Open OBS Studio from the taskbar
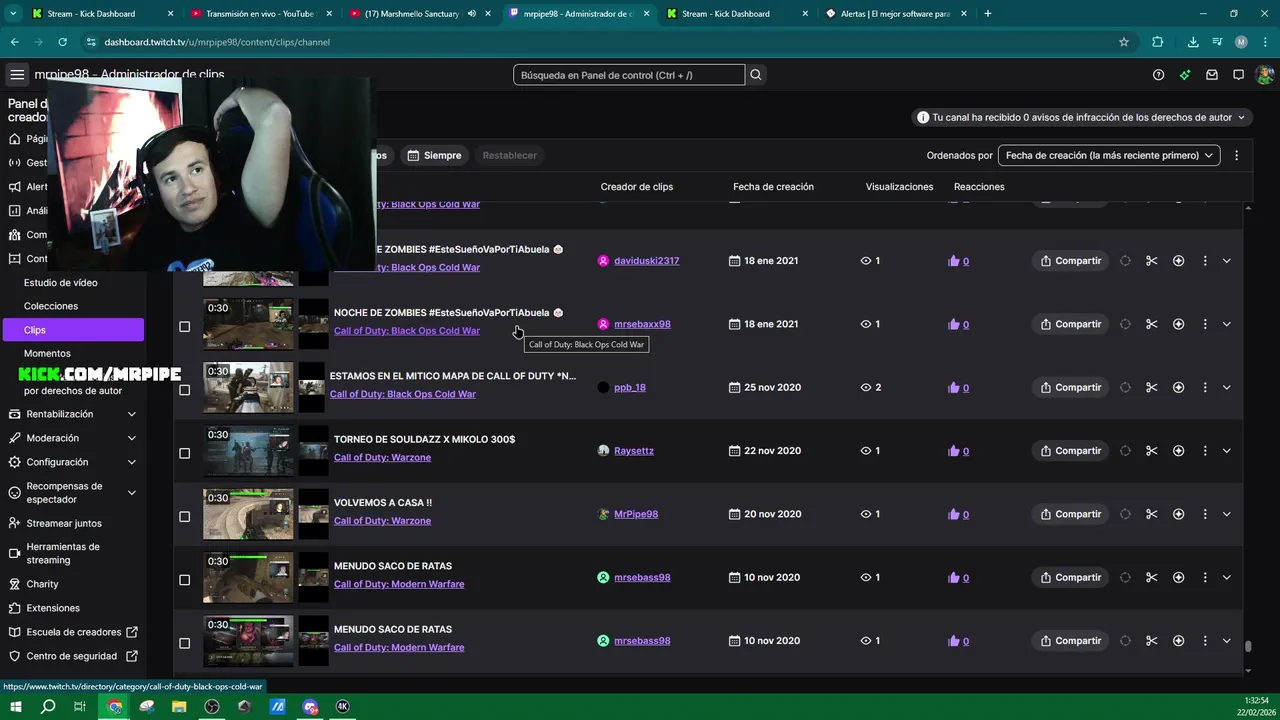 pyautogui.click(x=212, y=706)
